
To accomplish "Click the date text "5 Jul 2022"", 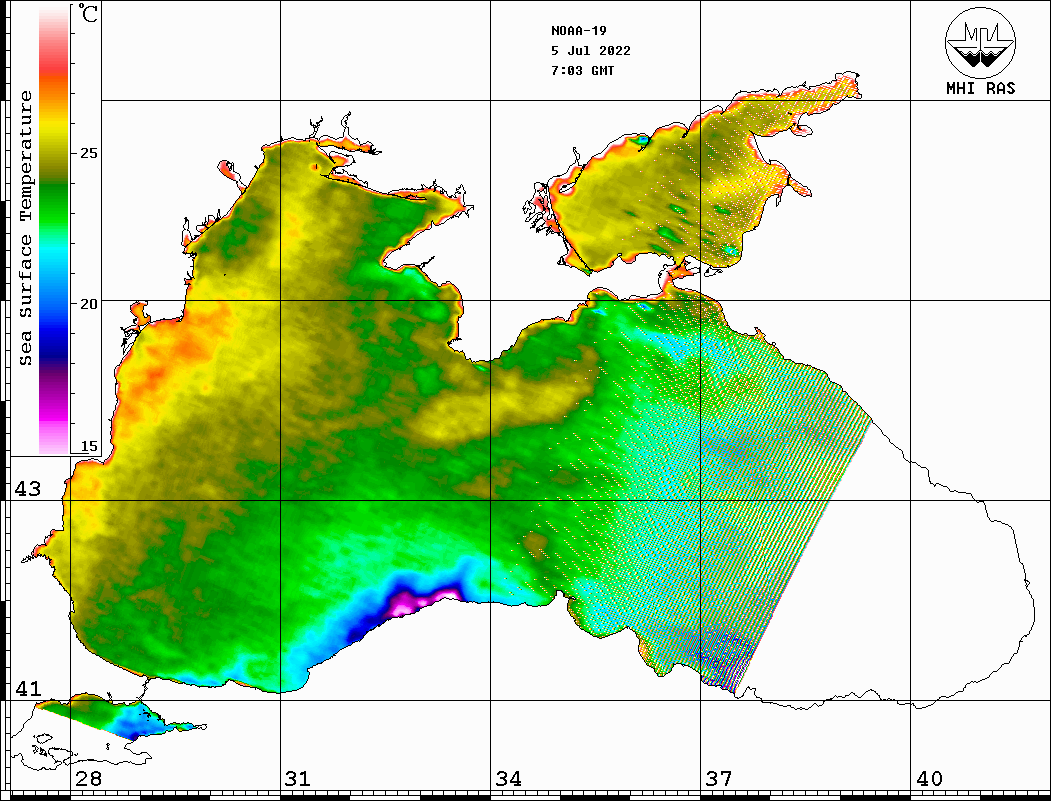I will tap(591, 51).
